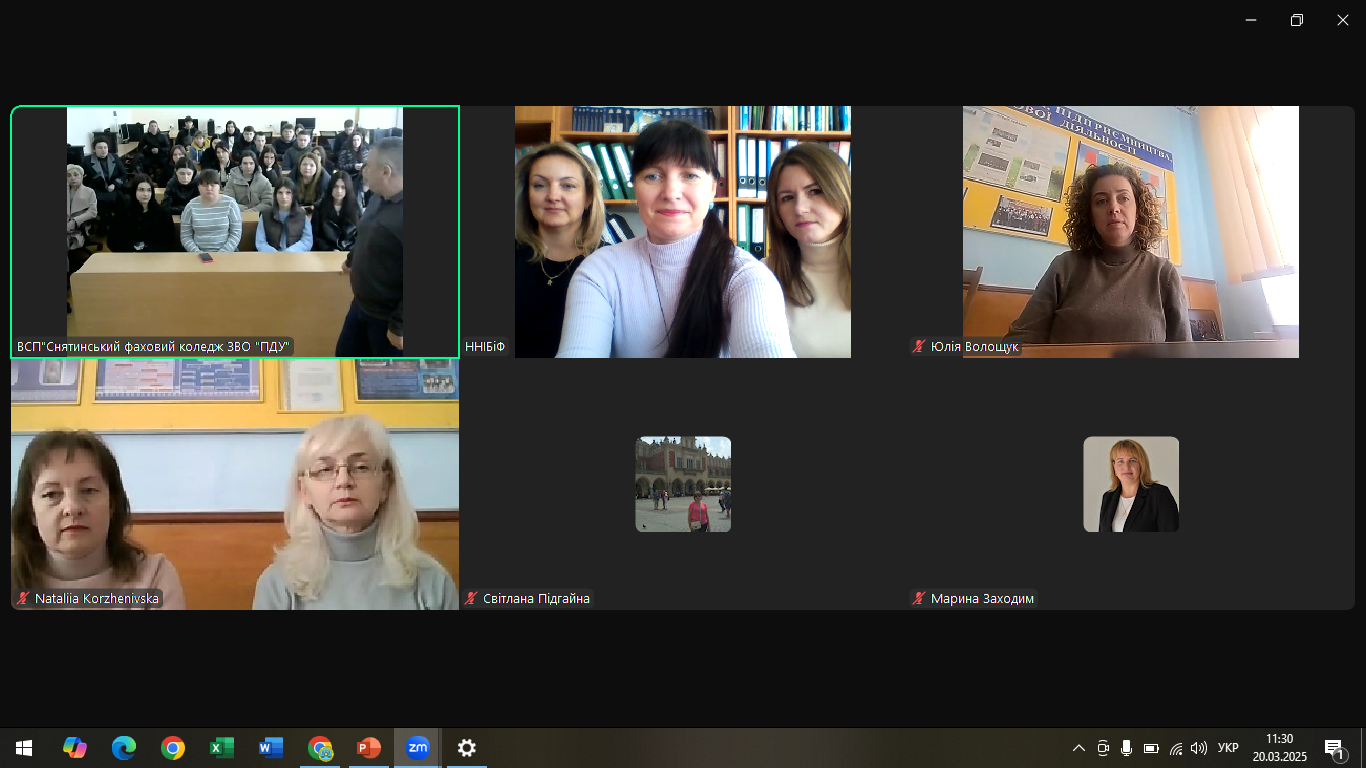Open the Settings gear in the taskbar
Screen dimensions: 1366x768
point(467,748)
